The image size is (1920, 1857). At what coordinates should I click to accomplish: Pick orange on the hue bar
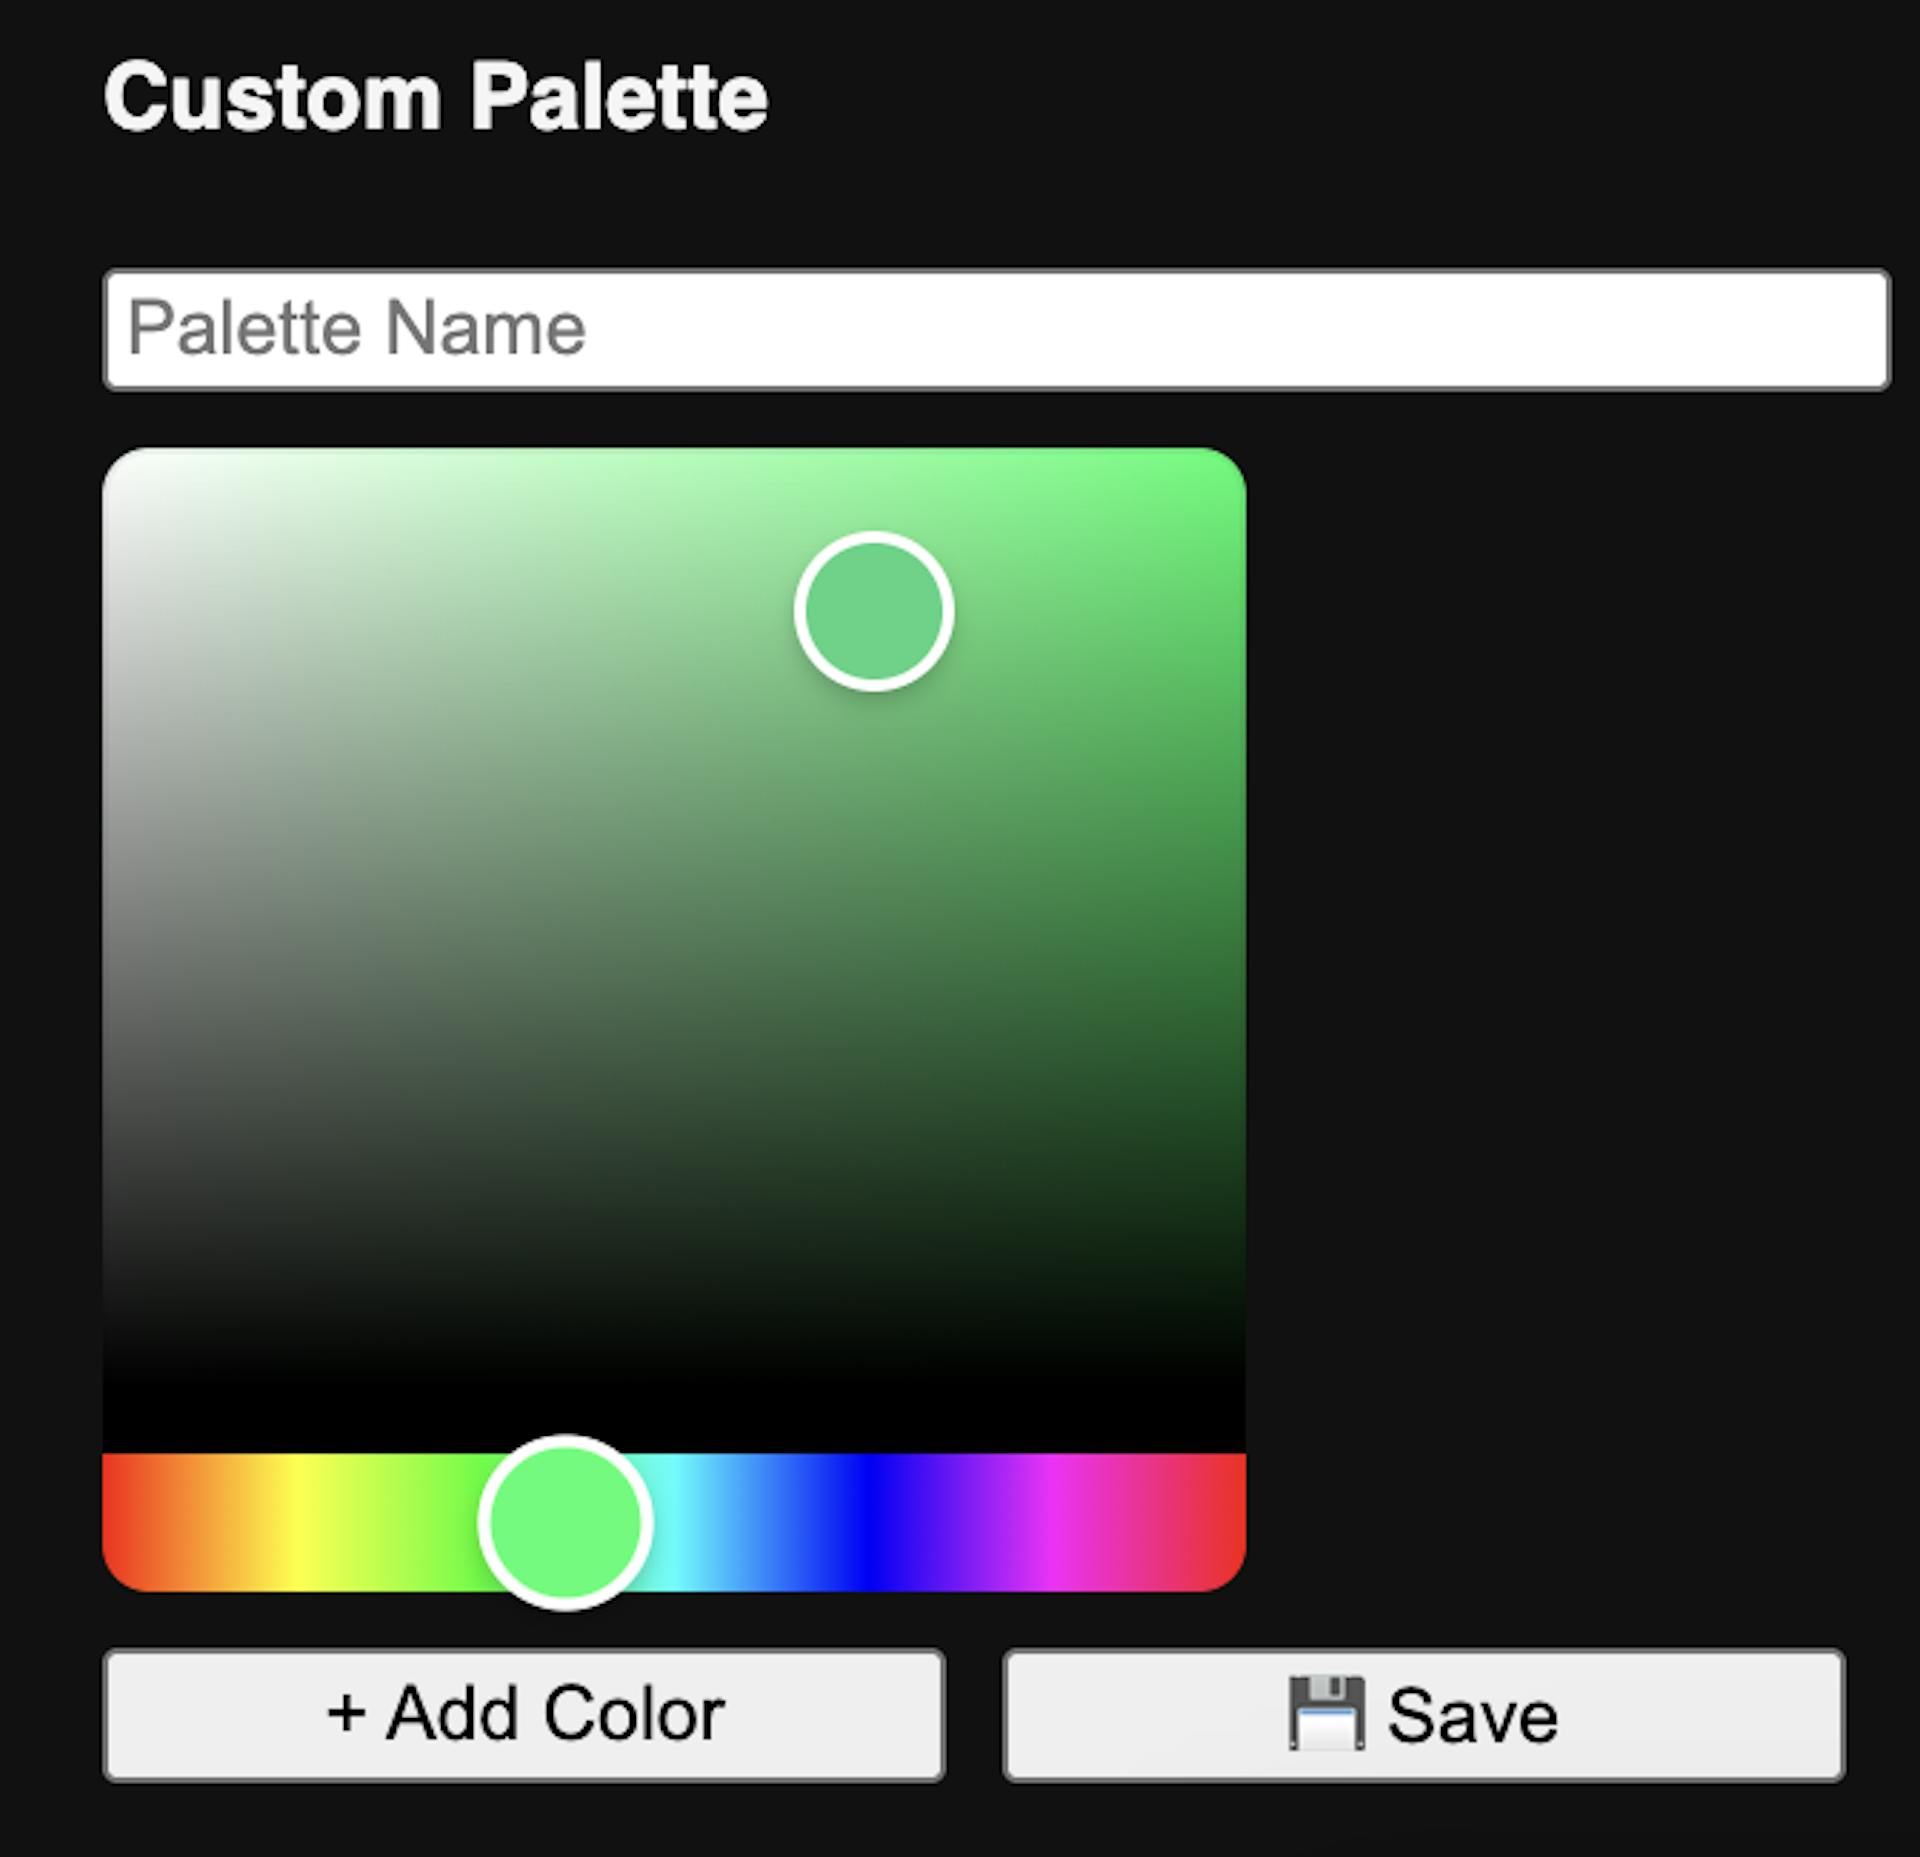coord(200,1522)
